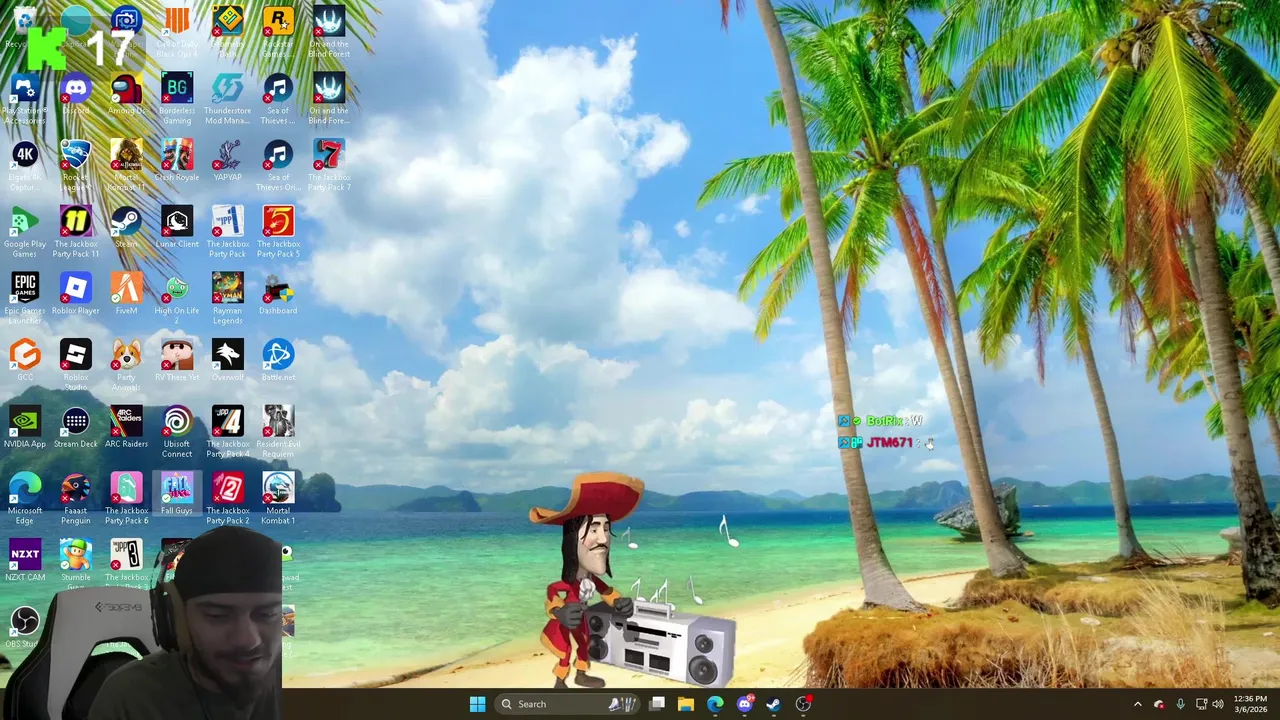The width and height of the screenshot is (1280, 720).
Task: Select the Fall Guys desktop icon
Action: [177, 494]
